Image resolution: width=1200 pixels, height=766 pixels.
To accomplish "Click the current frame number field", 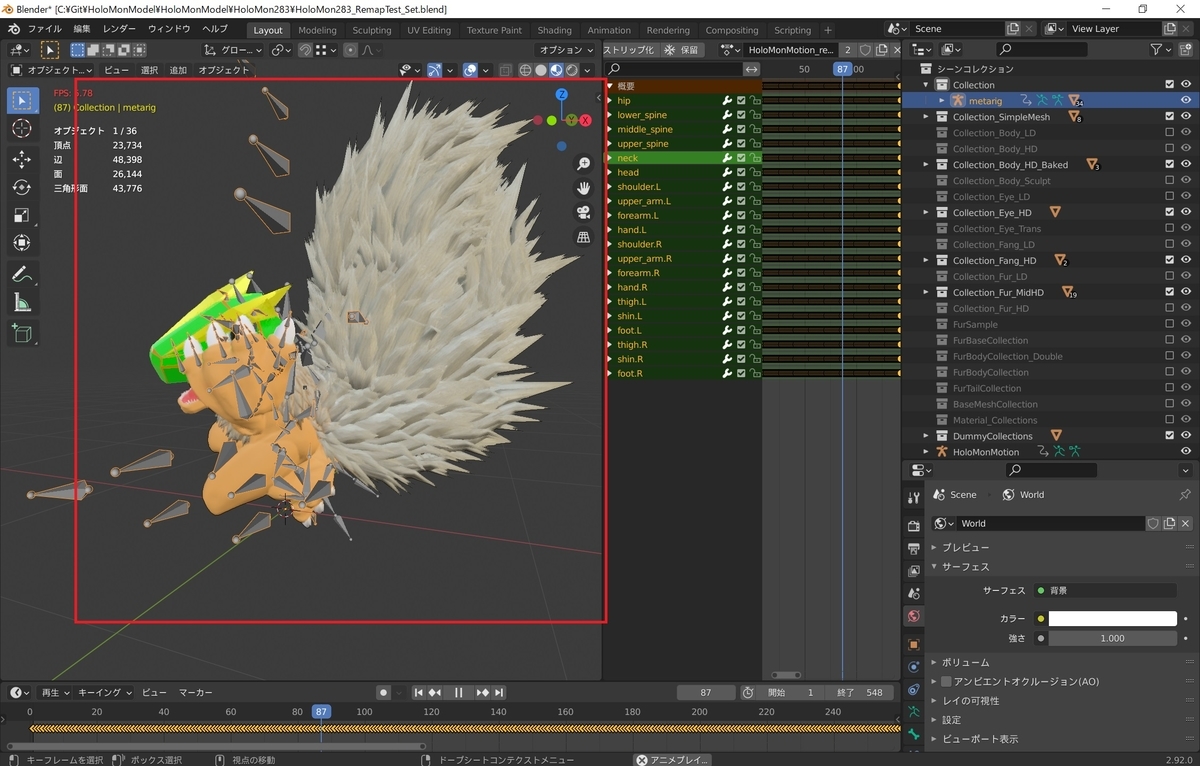I will pos(705,692).
